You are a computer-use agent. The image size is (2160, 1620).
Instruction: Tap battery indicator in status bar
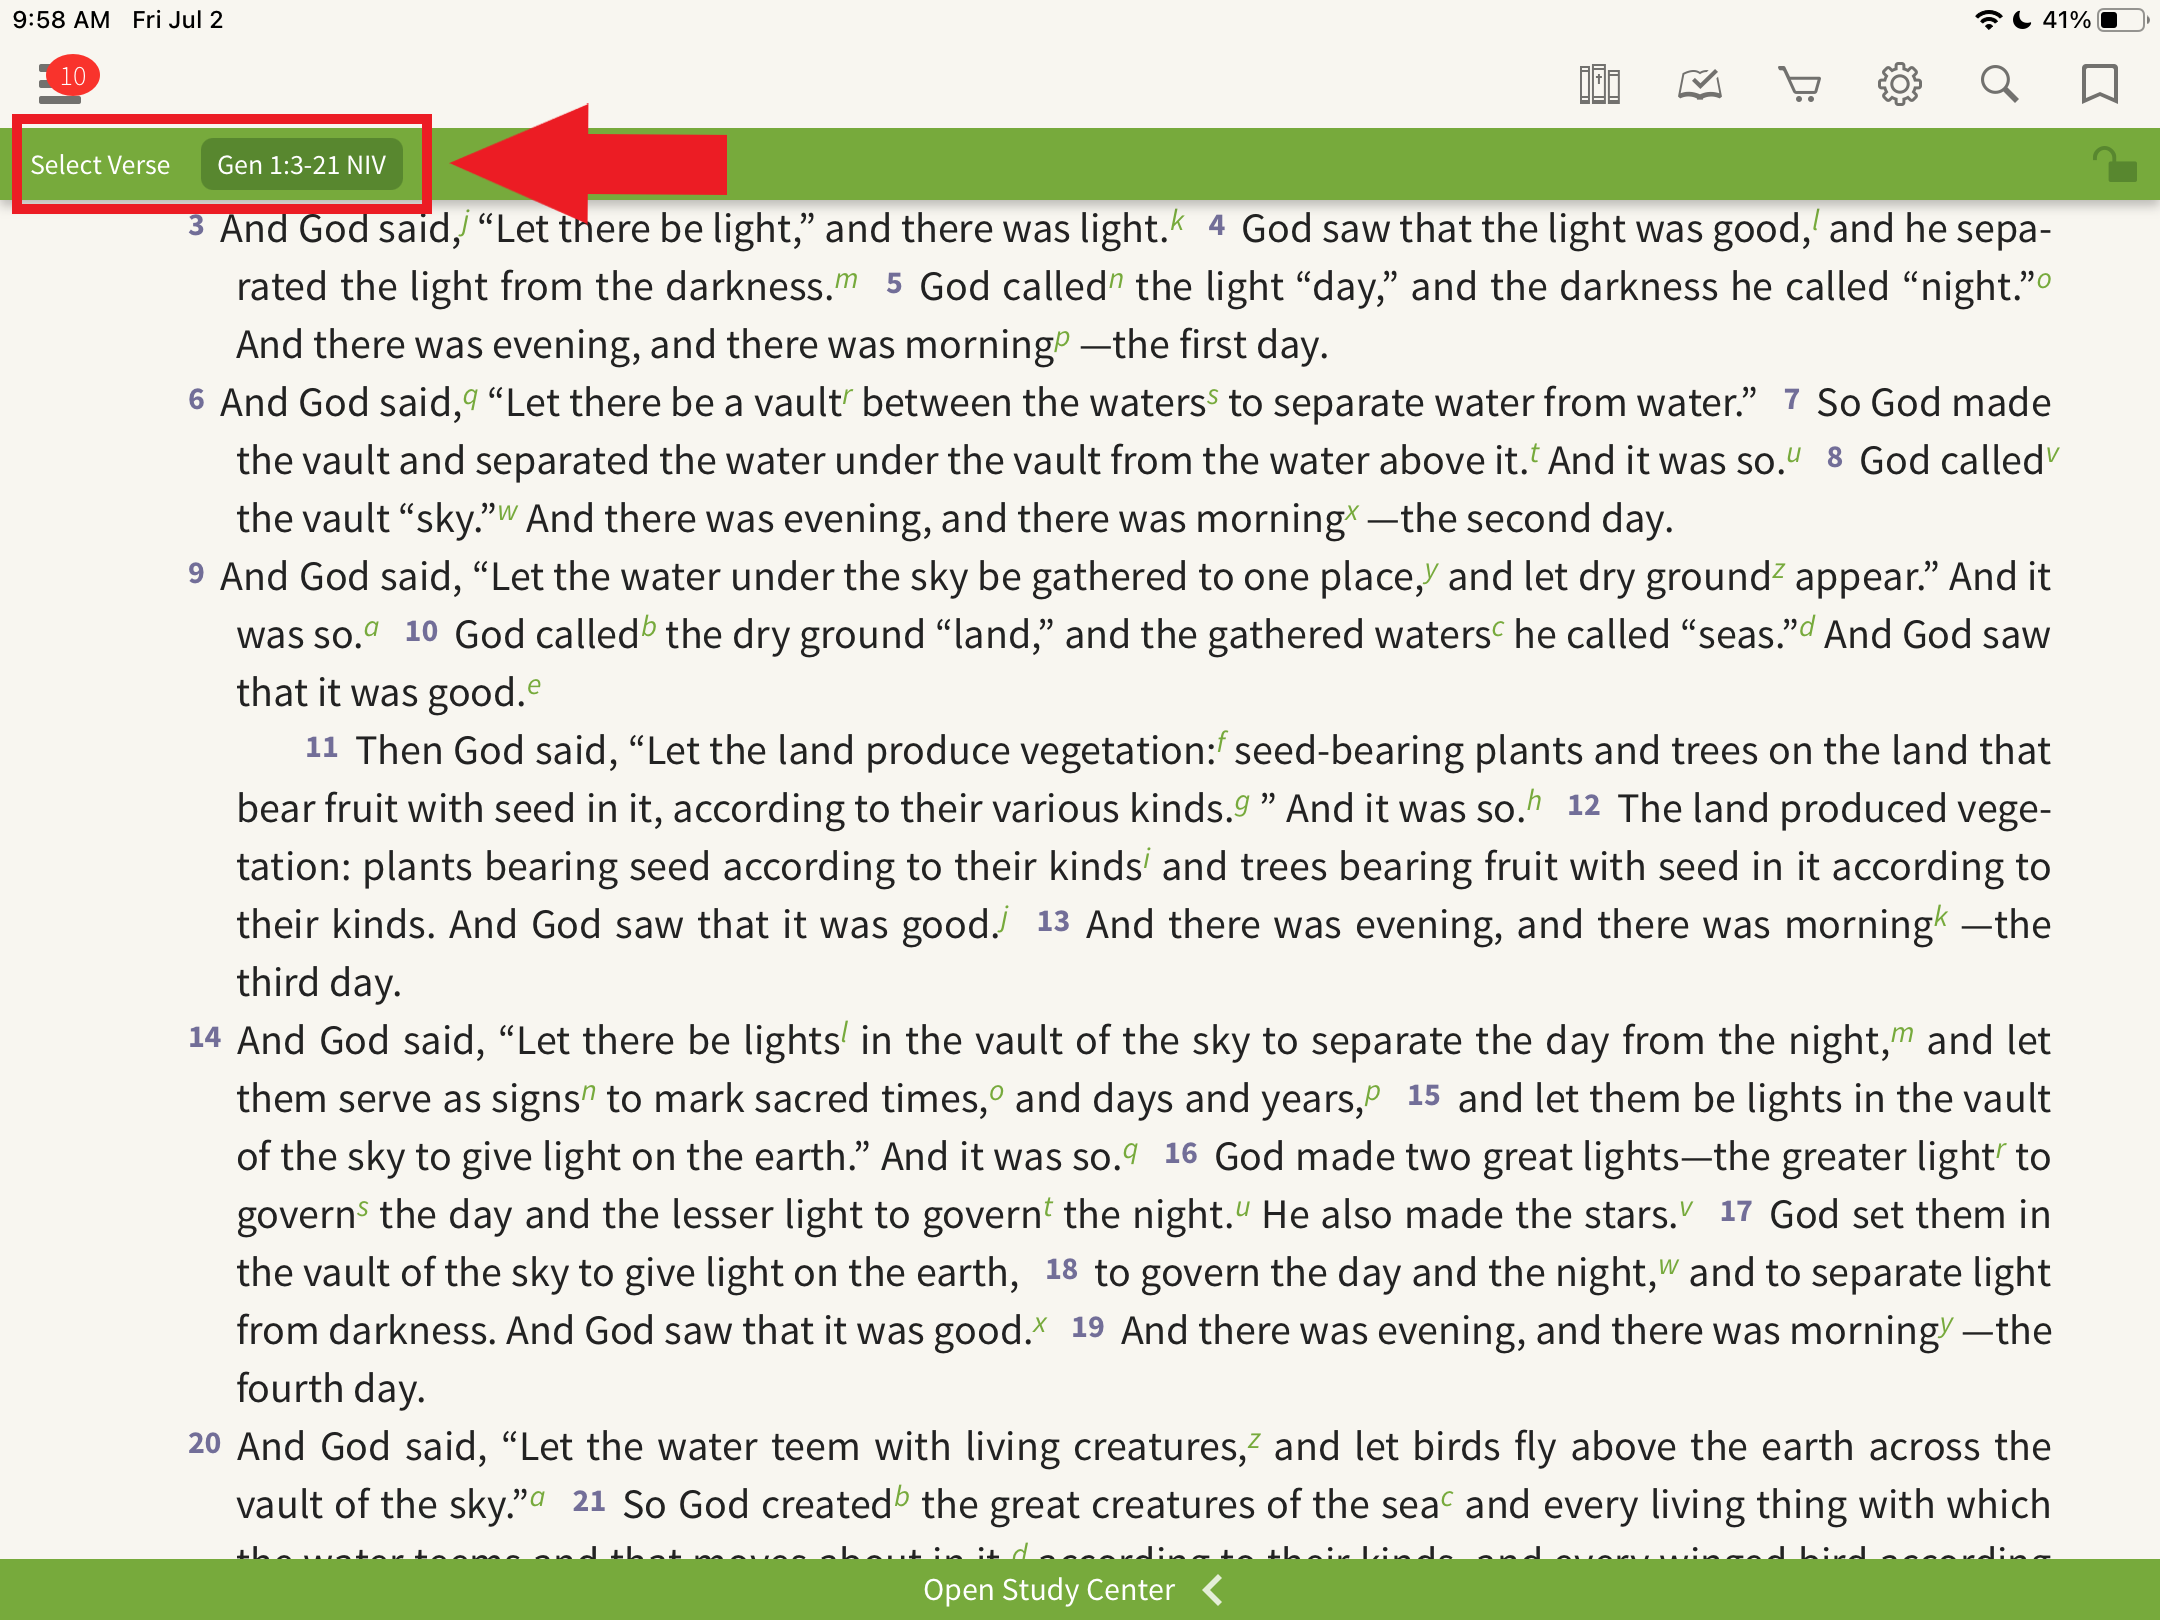pyautogui.click(x=2121, y=20)
